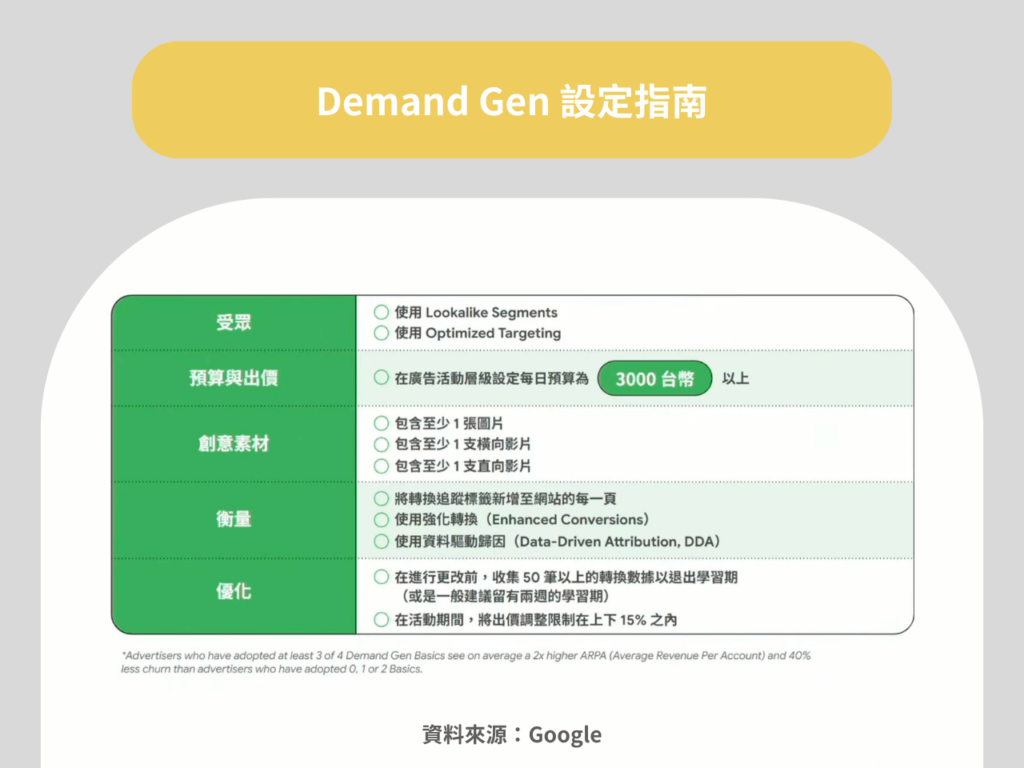Tick the 將轉換追蹤標籤新增至網站 circle
1024x768 pixels.
pos(381,498)
